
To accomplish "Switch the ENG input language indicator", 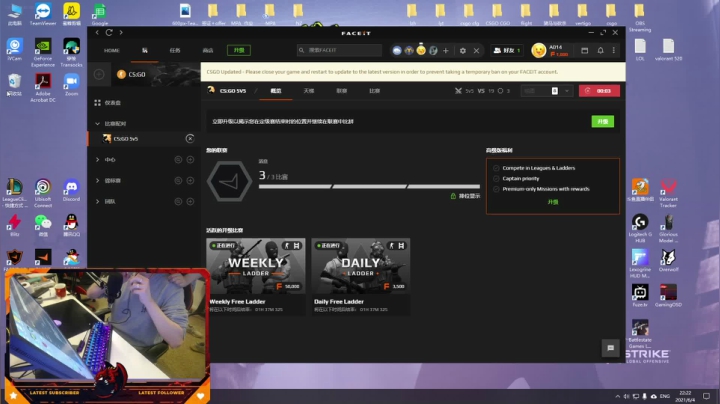I will [664, 396].
